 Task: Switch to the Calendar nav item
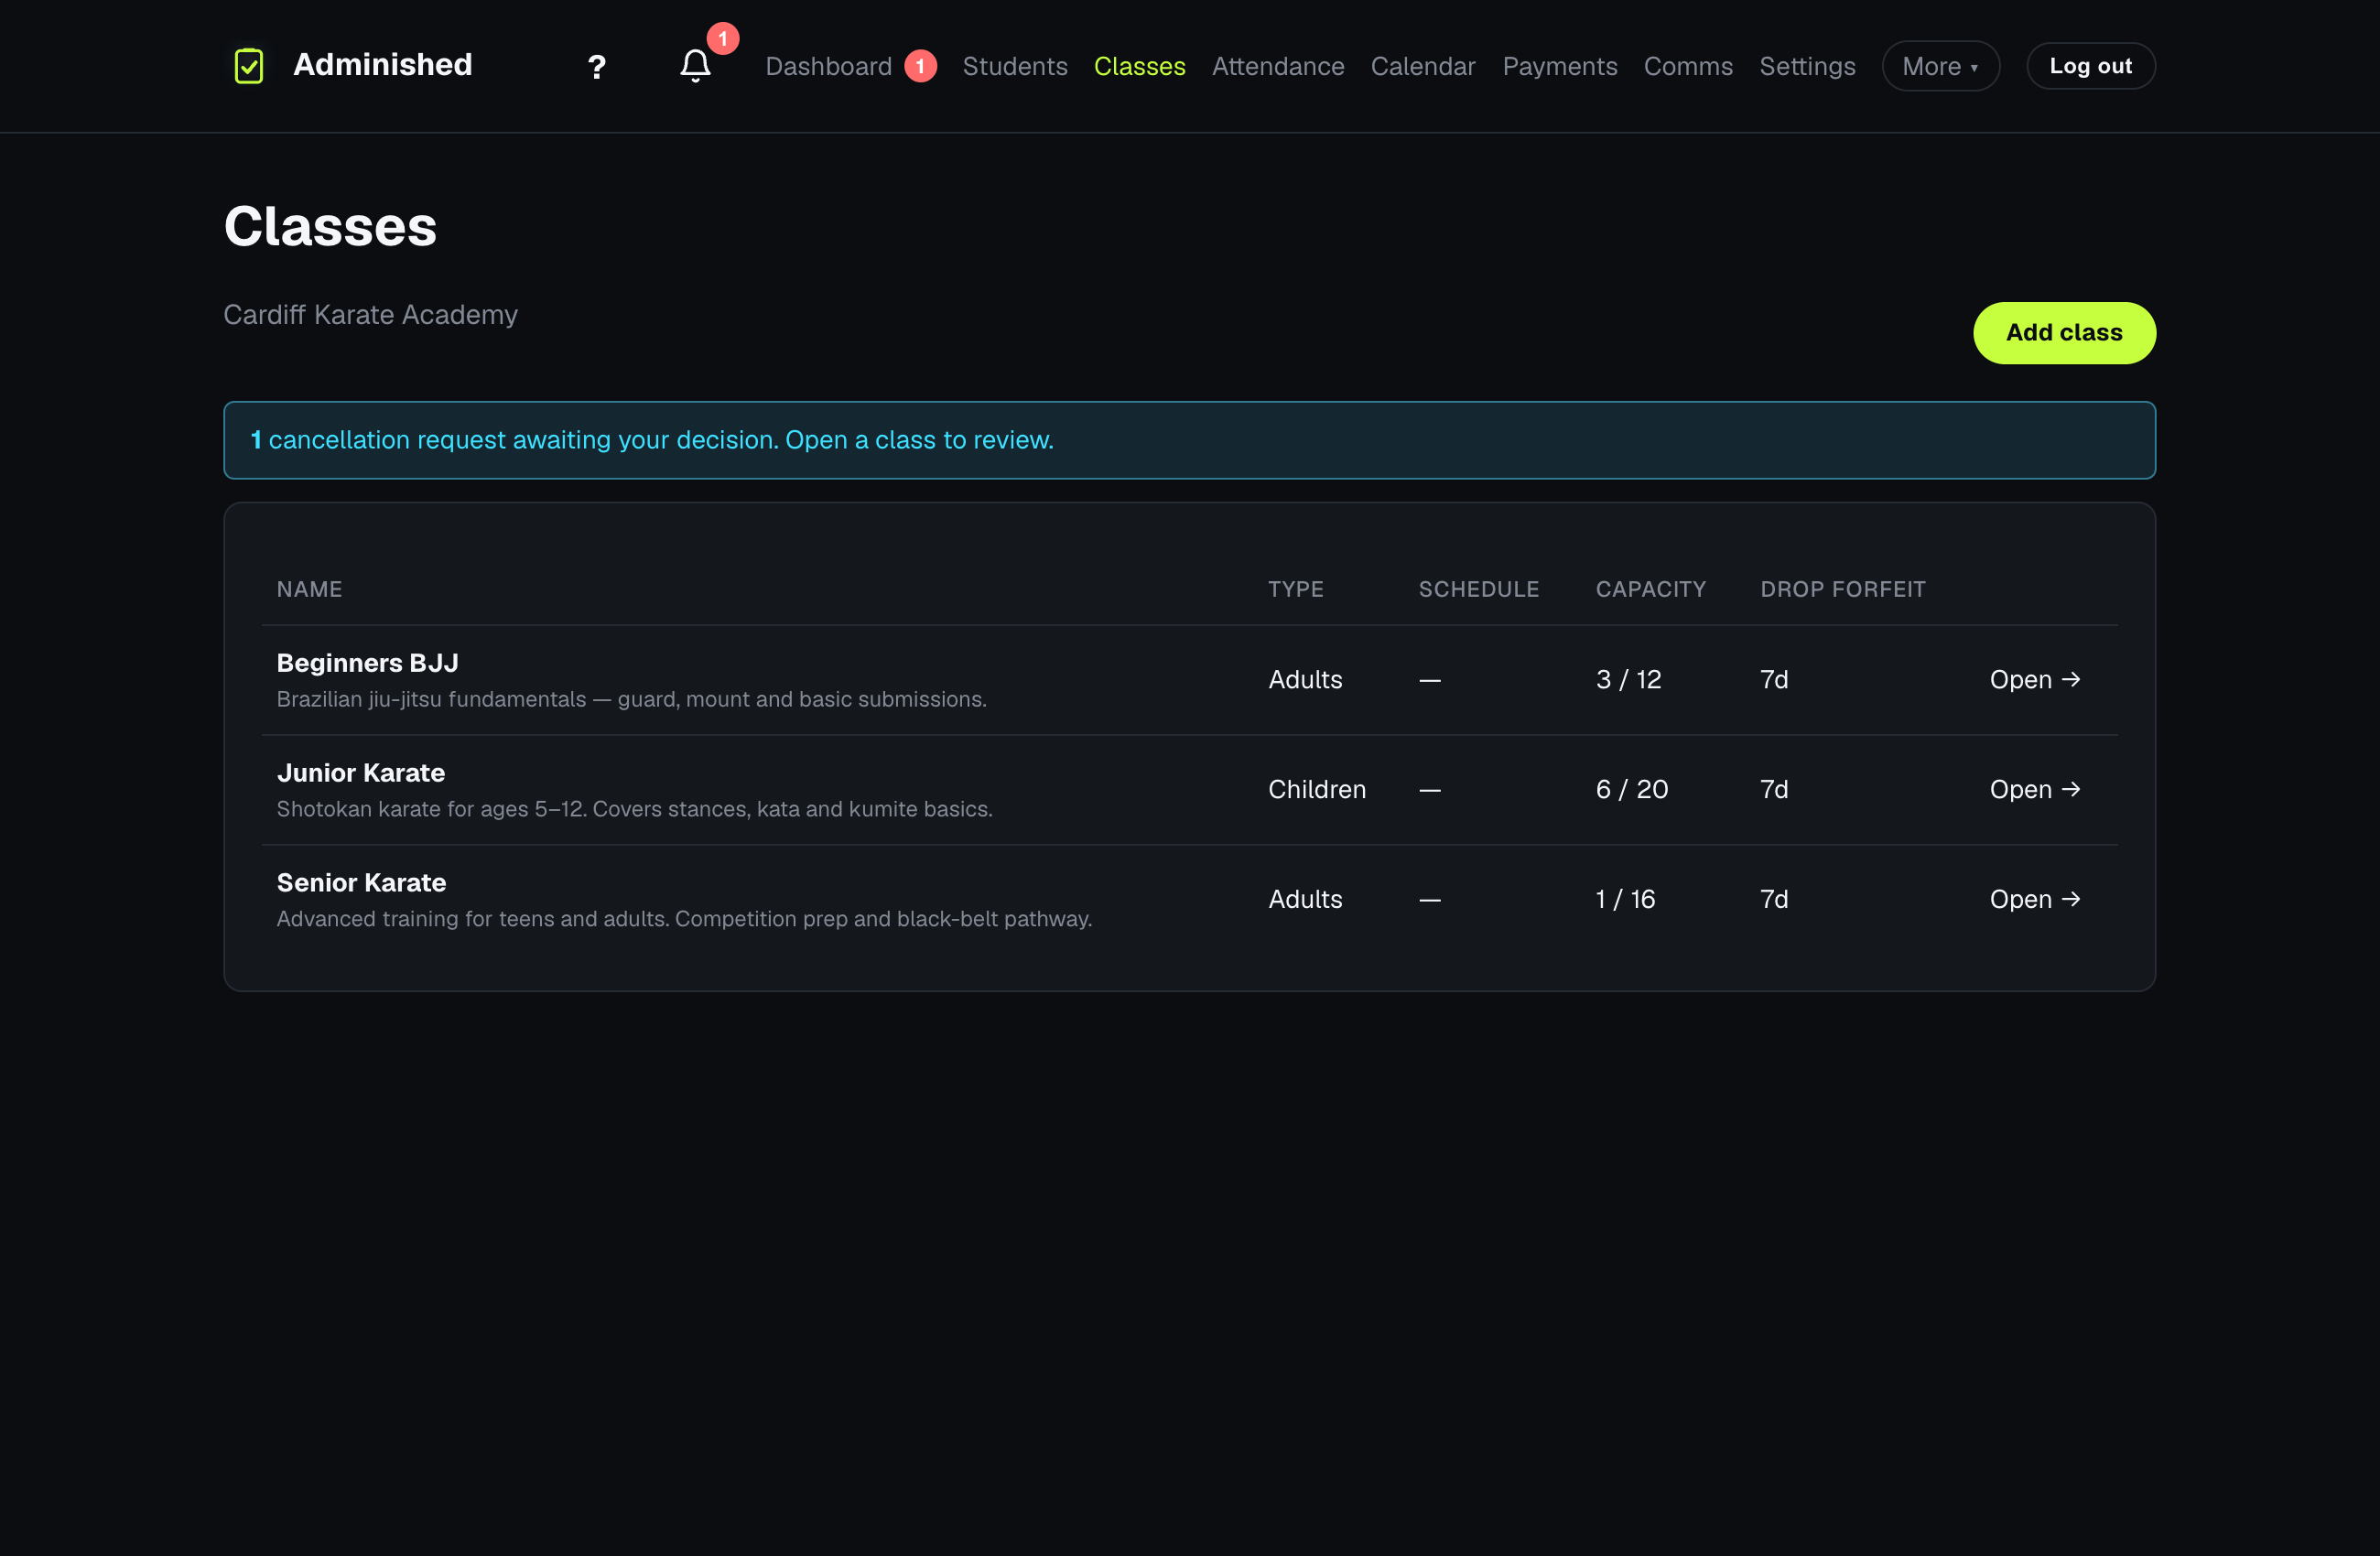(x=1422, y=66)
